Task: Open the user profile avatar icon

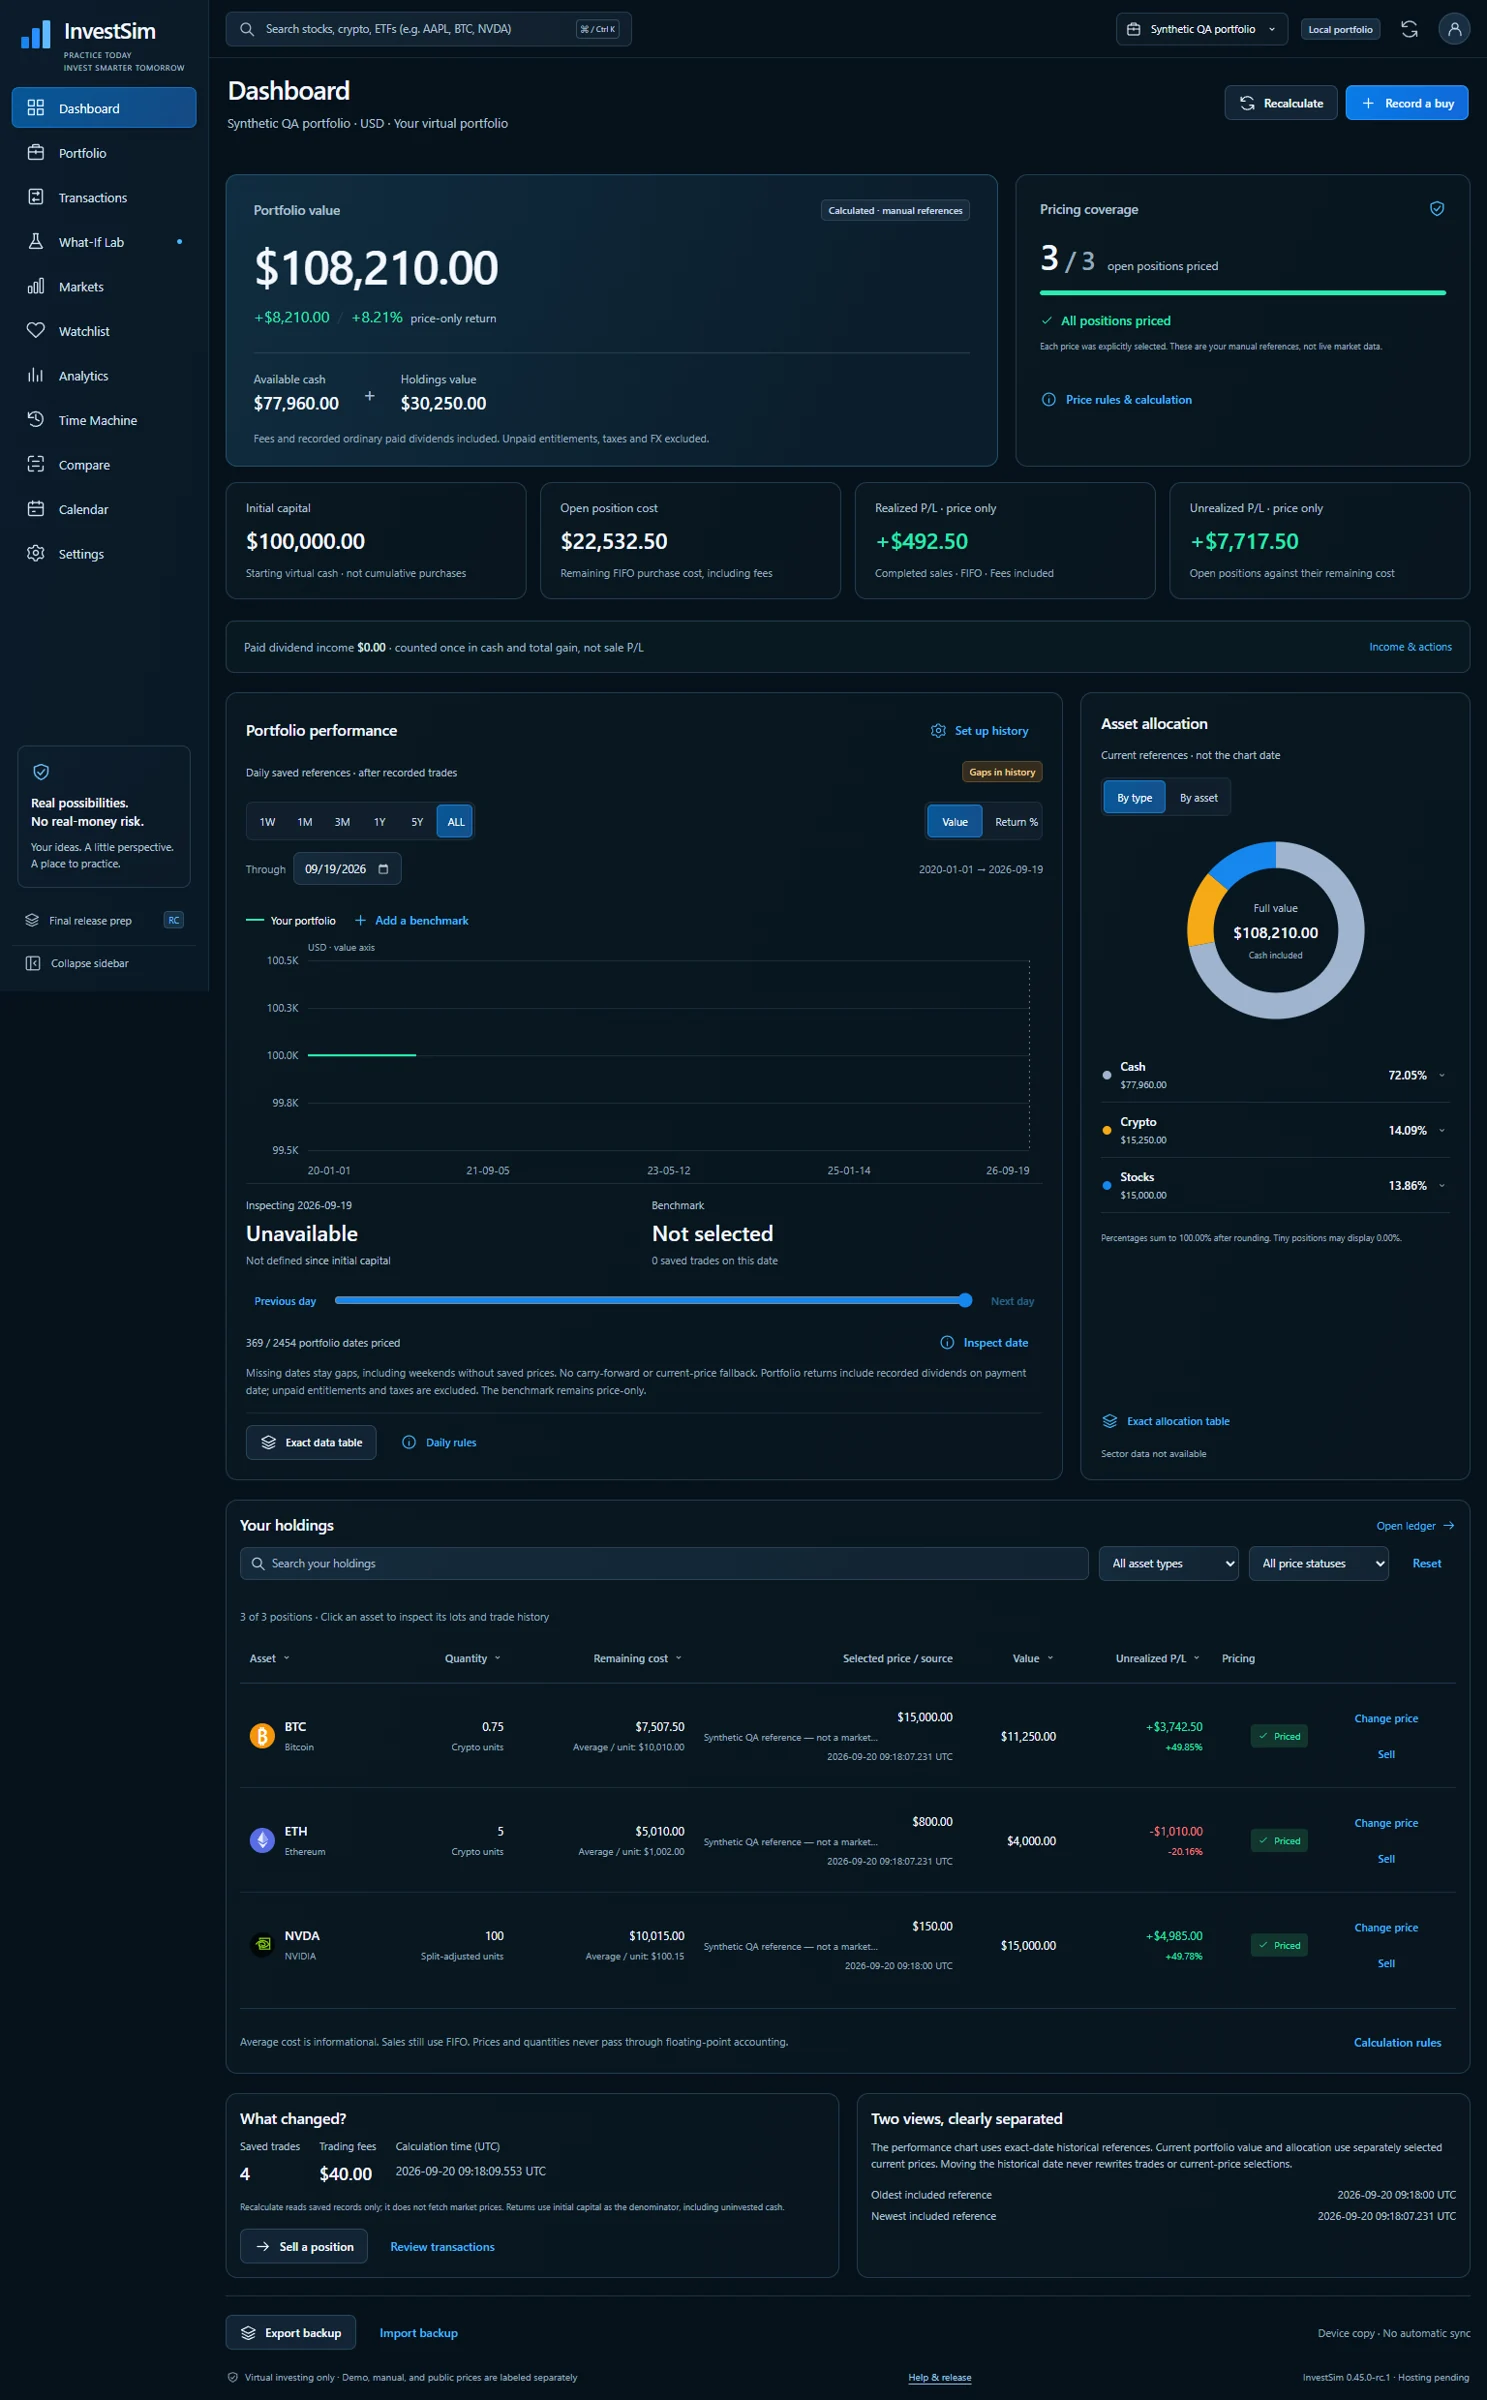Action: [1454, 29]
